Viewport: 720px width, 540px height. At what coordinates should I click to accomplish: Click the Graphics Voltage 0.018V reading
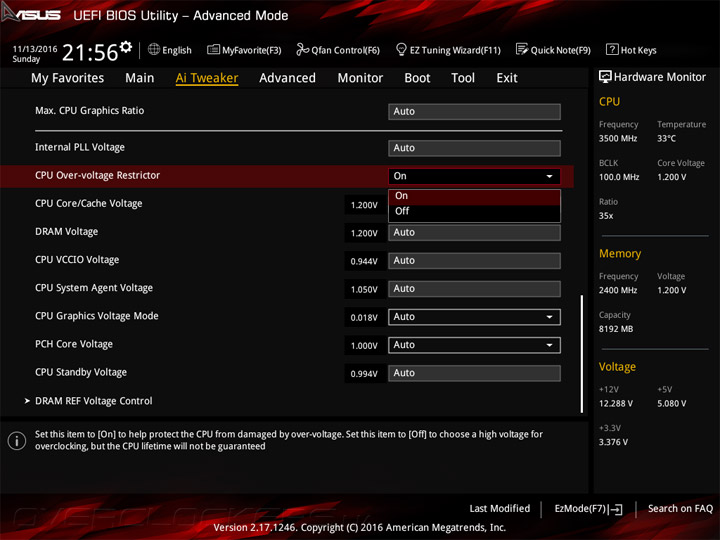364,318
